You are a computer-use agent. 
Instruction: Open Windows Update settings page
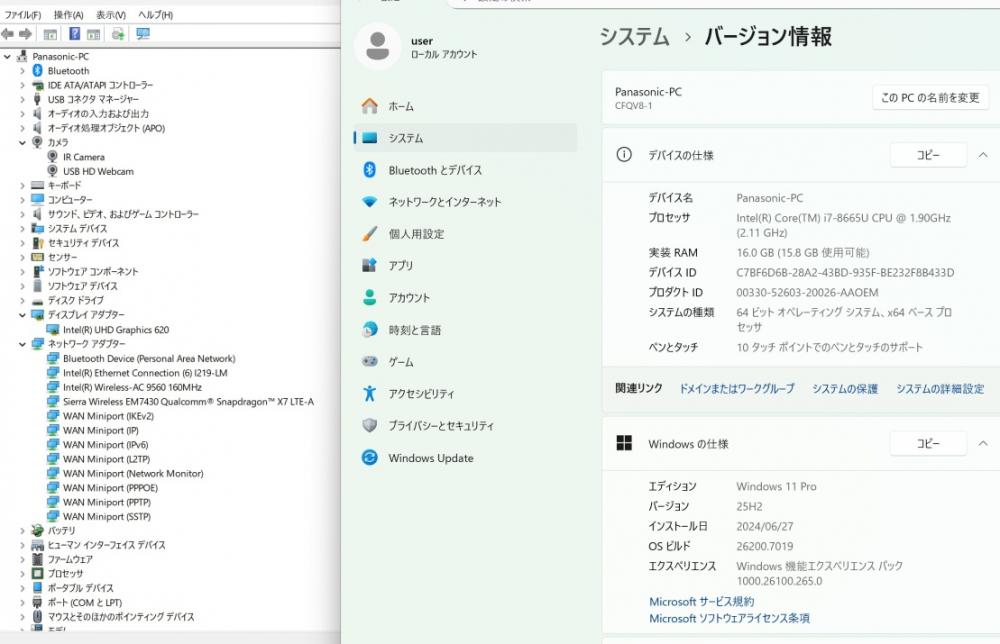(x=466, y=458)
